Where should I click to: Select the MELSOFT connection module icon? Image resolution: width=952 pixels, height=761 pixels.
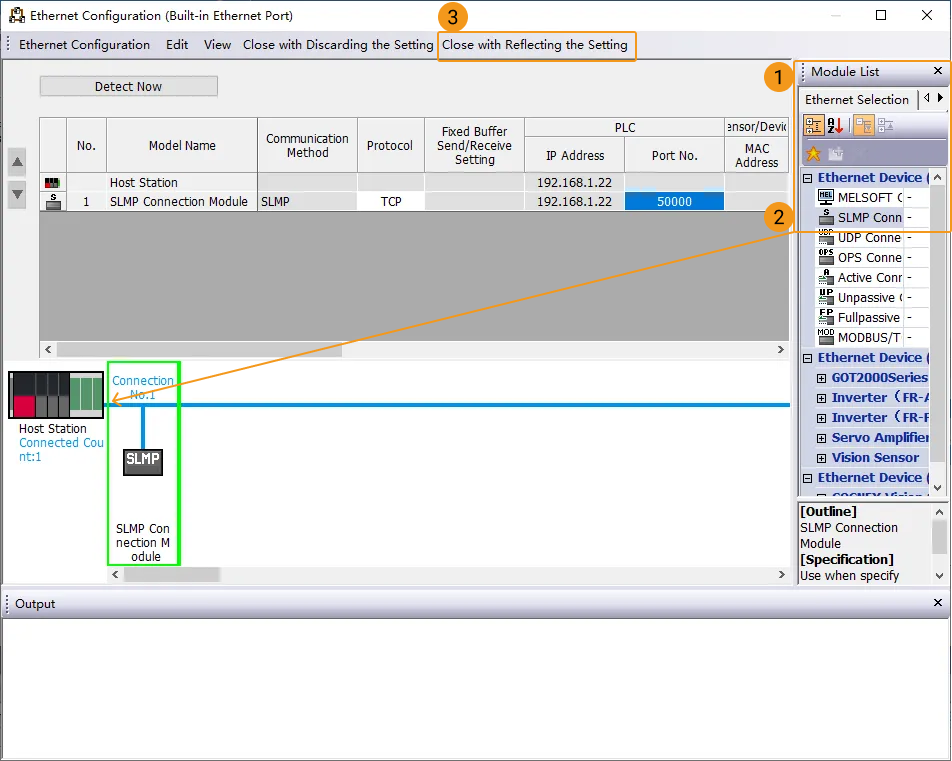(826, 197)
